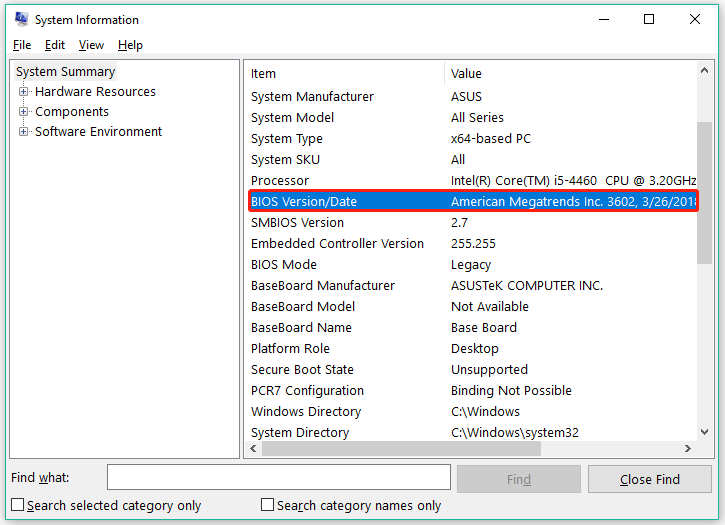Image resolution: width=725 pixels, height=525 pixels.
Task: Select the System Directory row
Action: [x=472, y=432]
